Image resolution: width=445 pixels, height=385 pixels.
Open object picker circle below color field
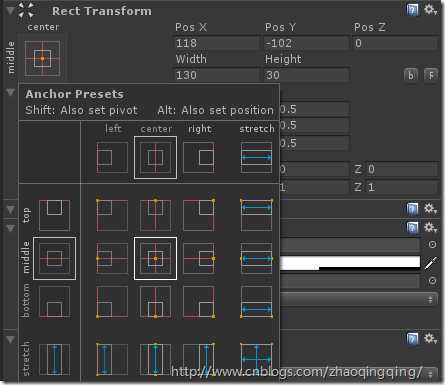point(432,281)
